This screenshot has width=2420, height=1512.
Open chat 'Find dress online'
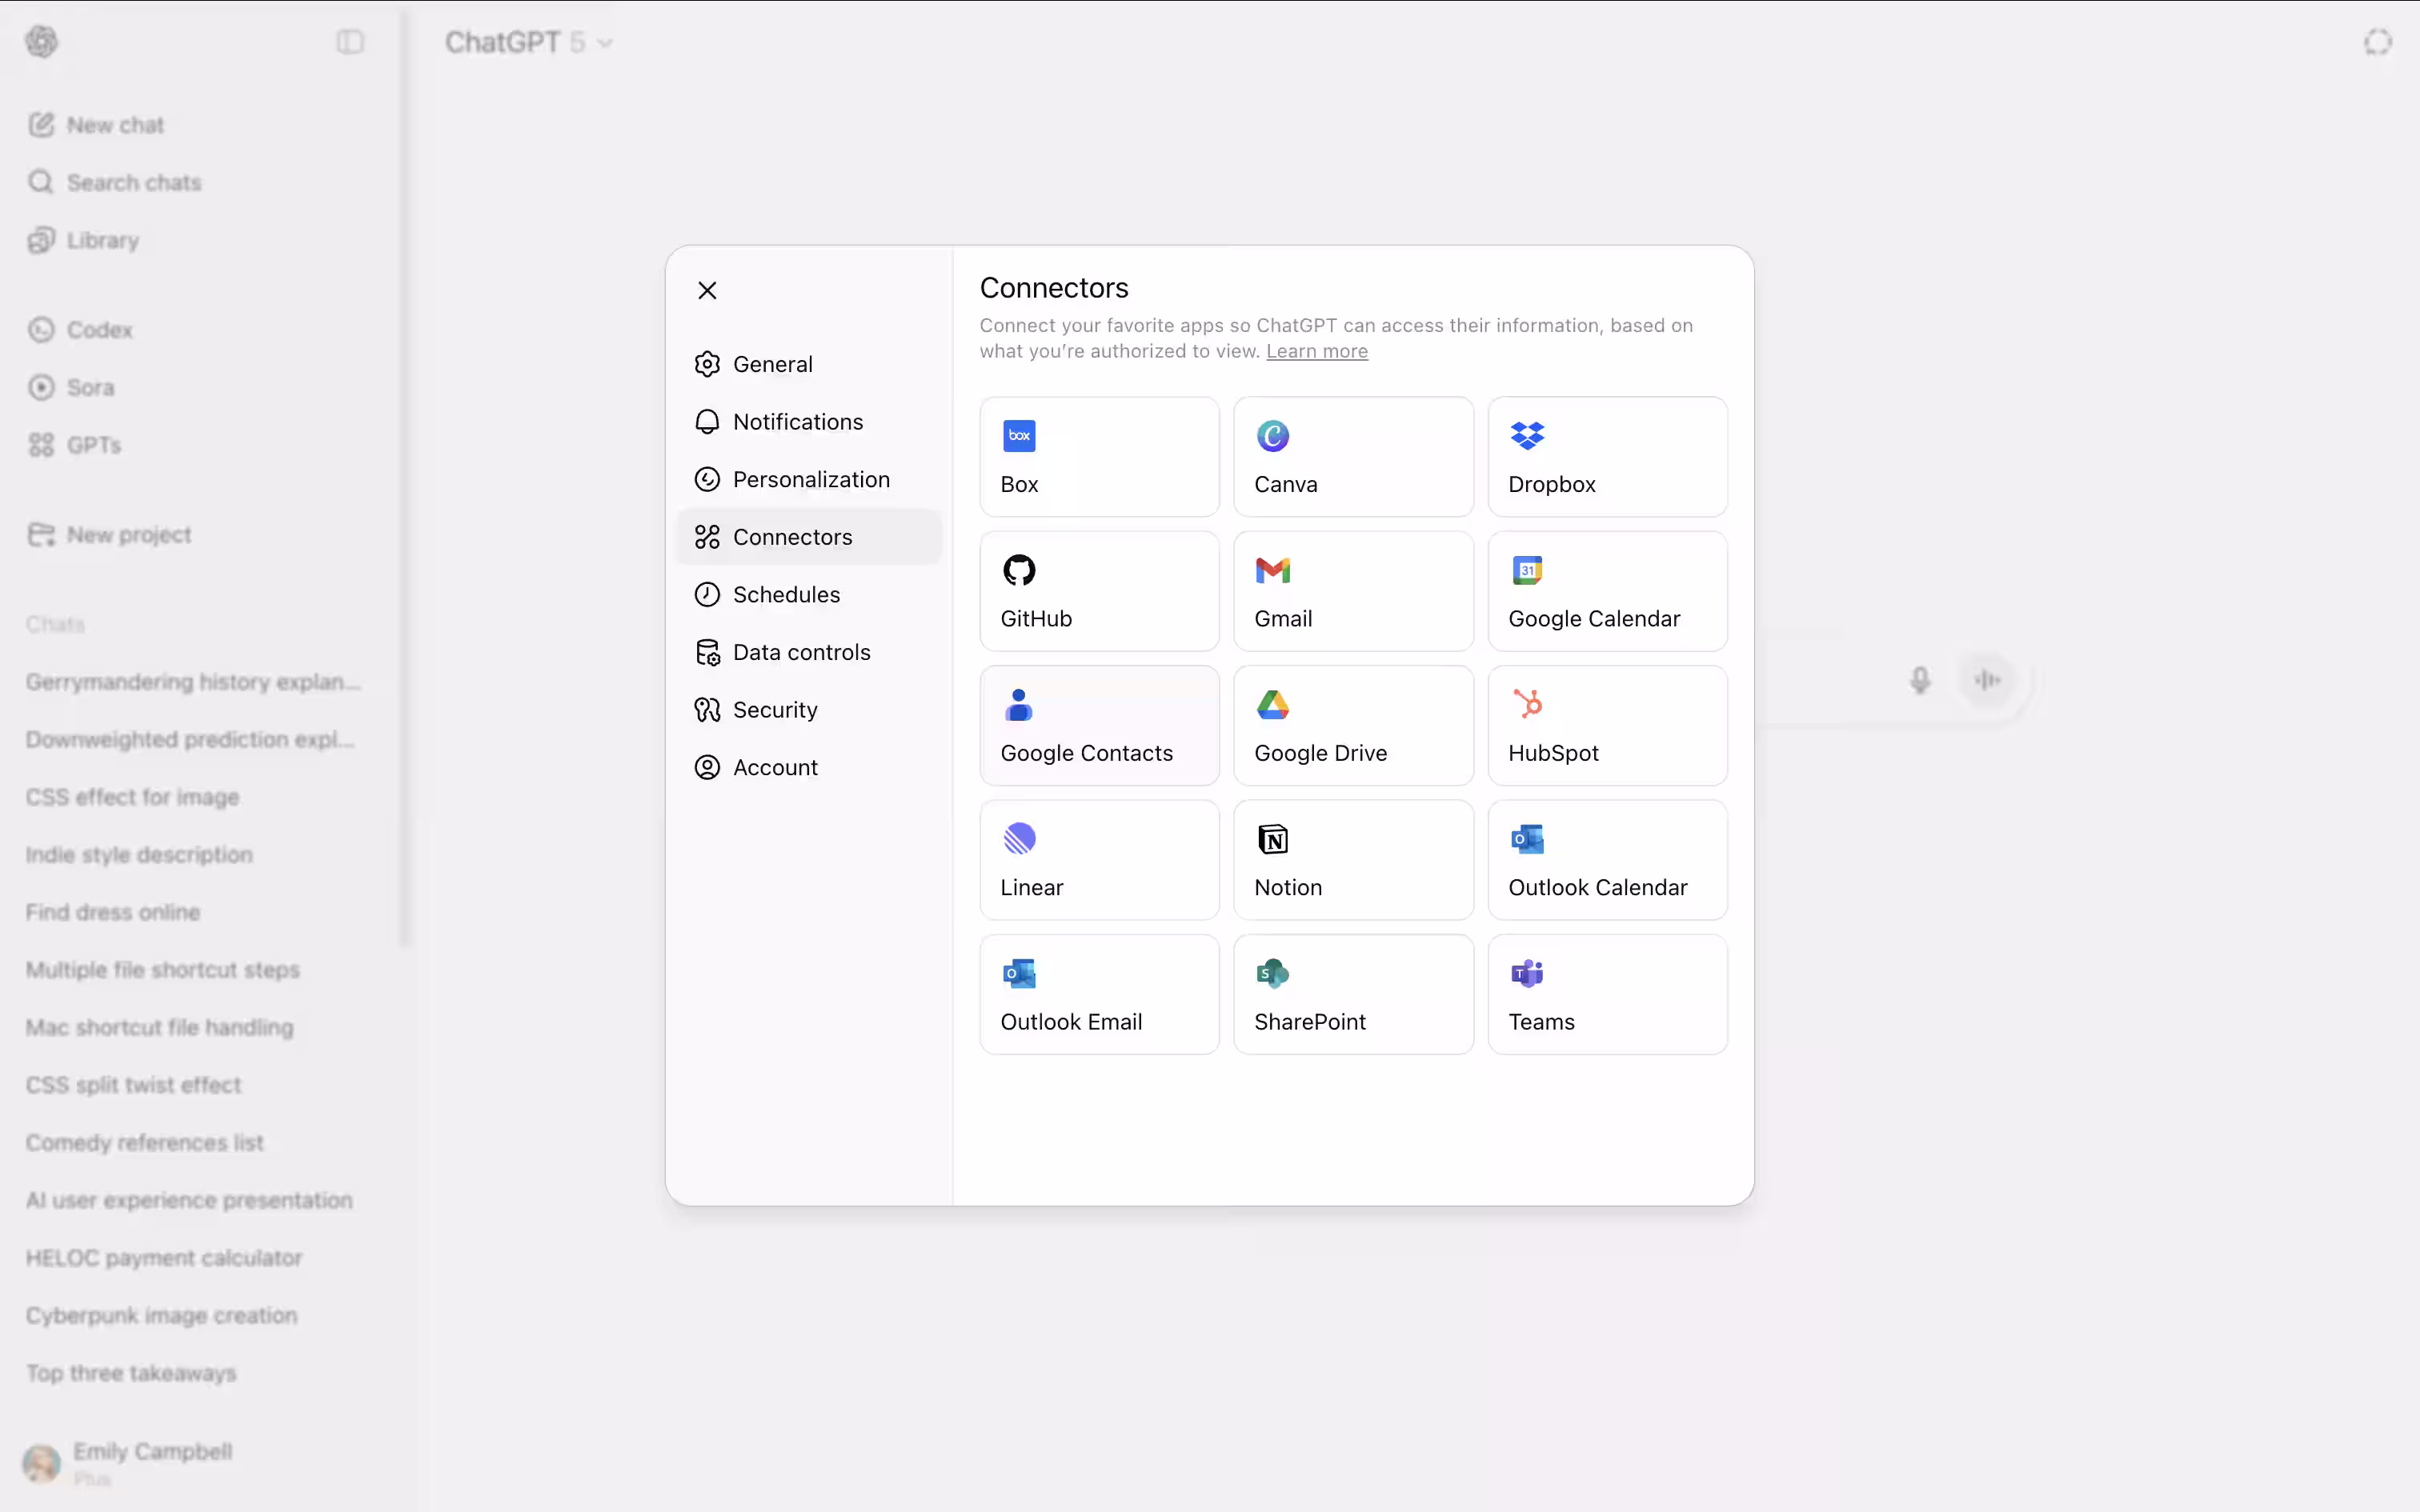[113, 912]
